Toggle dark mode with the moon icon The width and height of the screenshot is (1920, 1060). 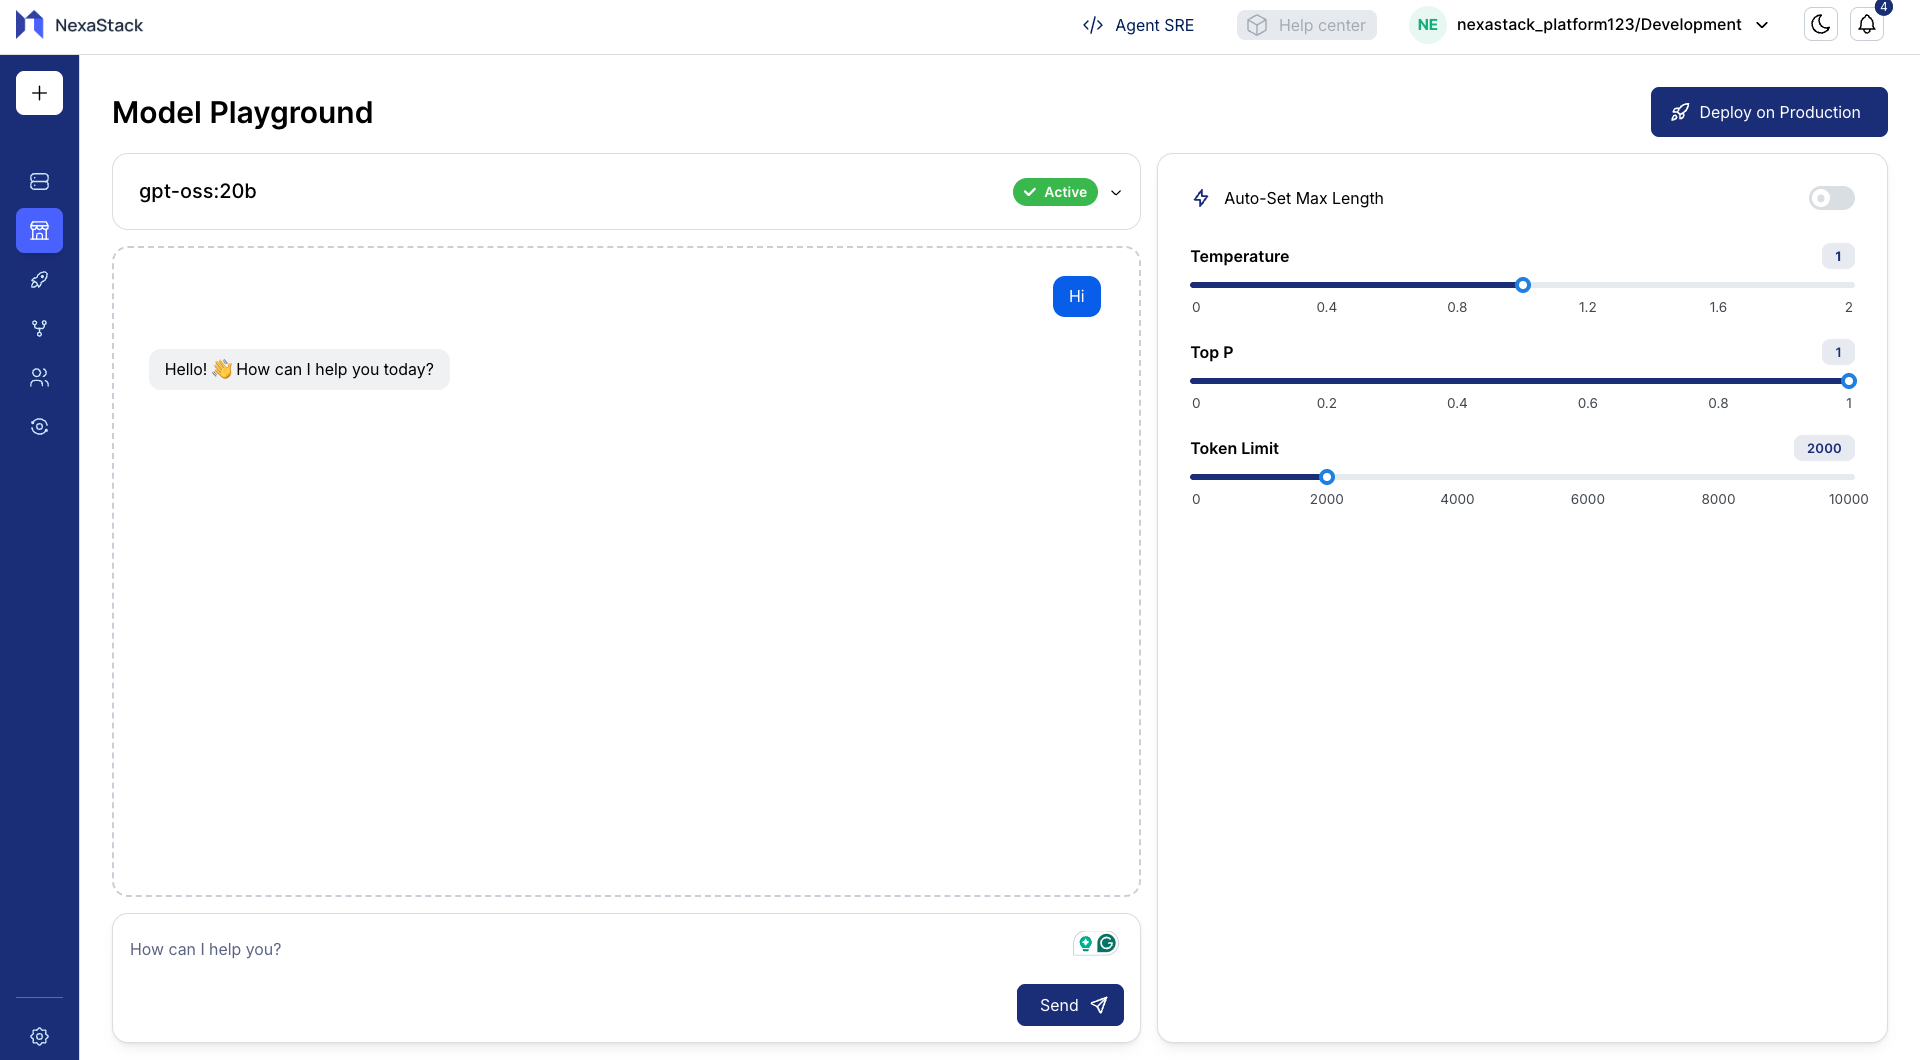point(1820,25)
